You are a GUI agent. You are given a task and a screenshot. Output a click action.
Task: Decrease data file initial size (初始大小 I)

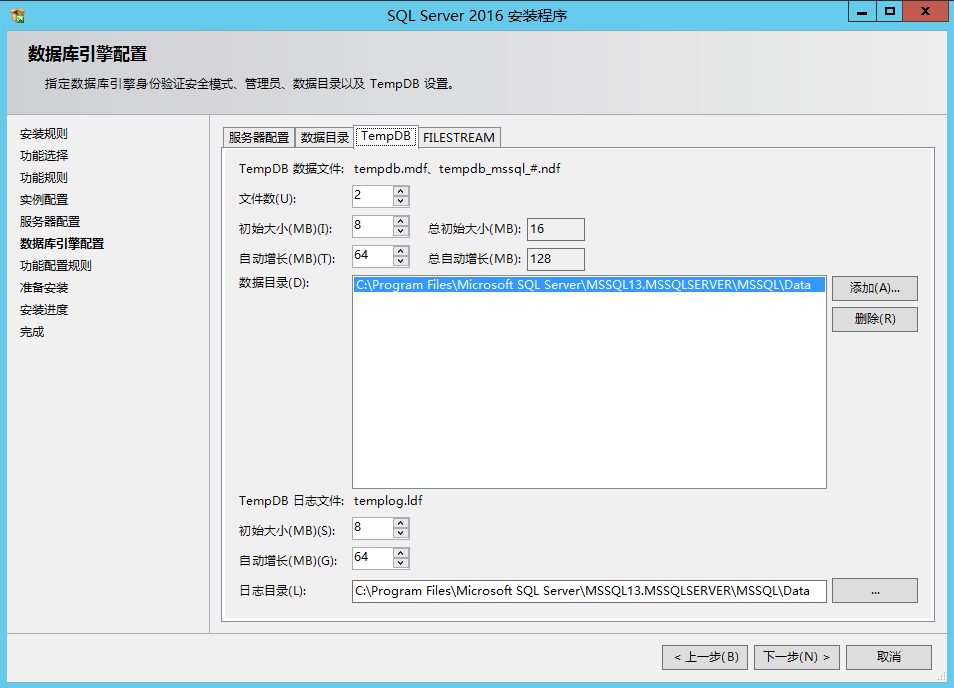(x=400, y=231)
